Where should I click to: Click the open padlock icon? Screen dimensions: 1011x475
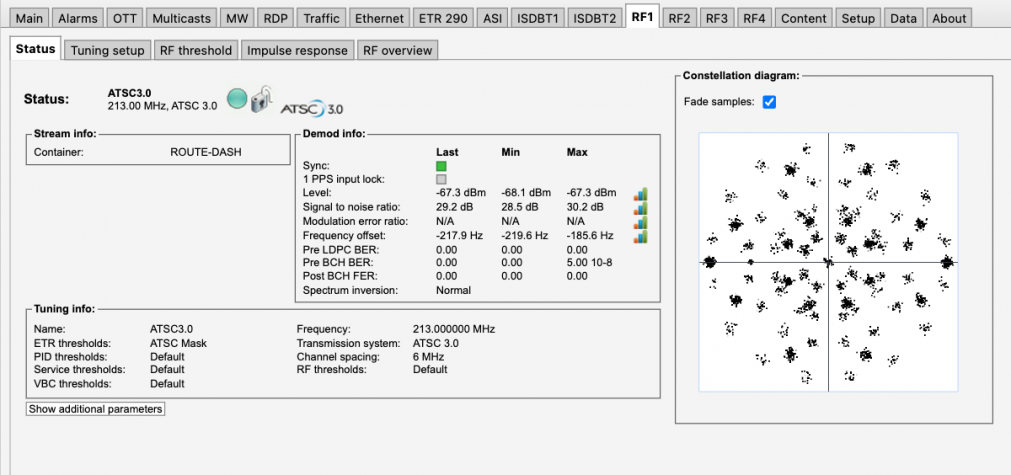point(259,100)
